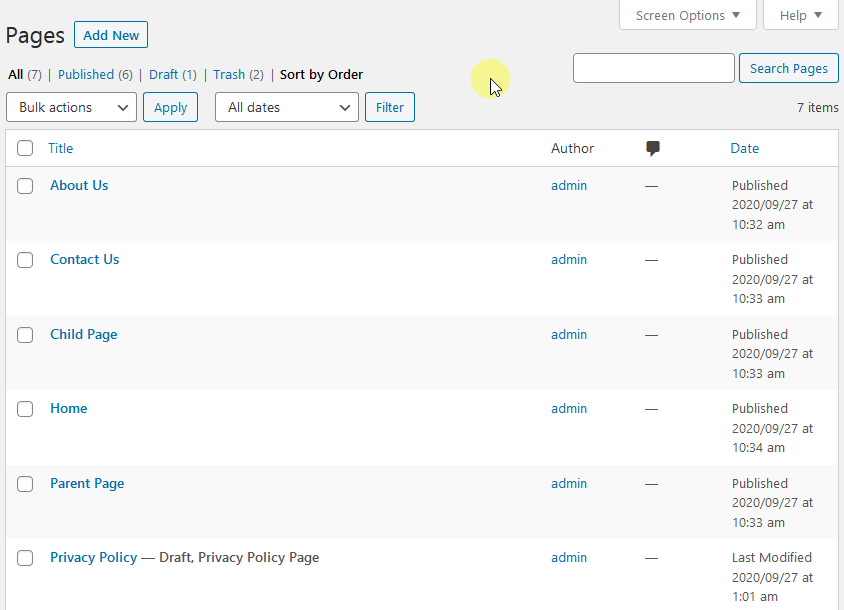This screenshot has height=610, width=844.
Task: Check the About Us page checkbox
Action: (25, 185)
